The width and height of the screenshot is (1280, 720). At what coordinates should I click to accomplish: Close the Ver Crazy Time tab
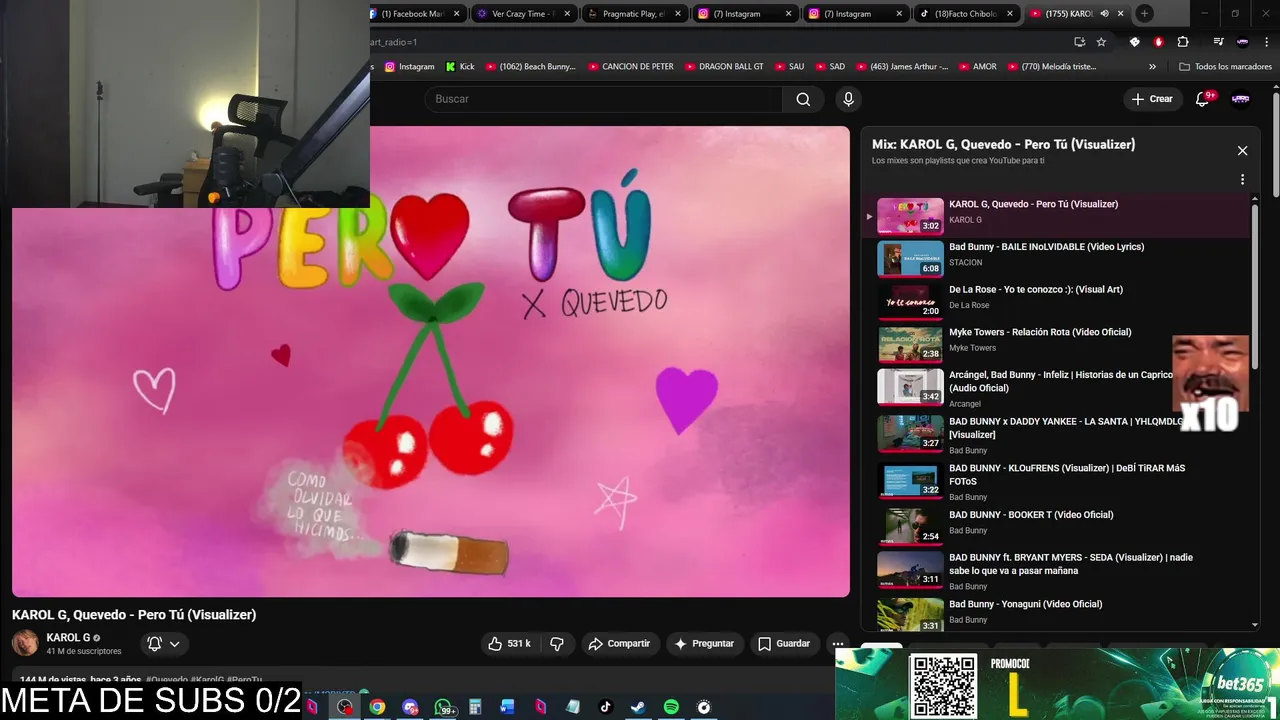(567, 14)
